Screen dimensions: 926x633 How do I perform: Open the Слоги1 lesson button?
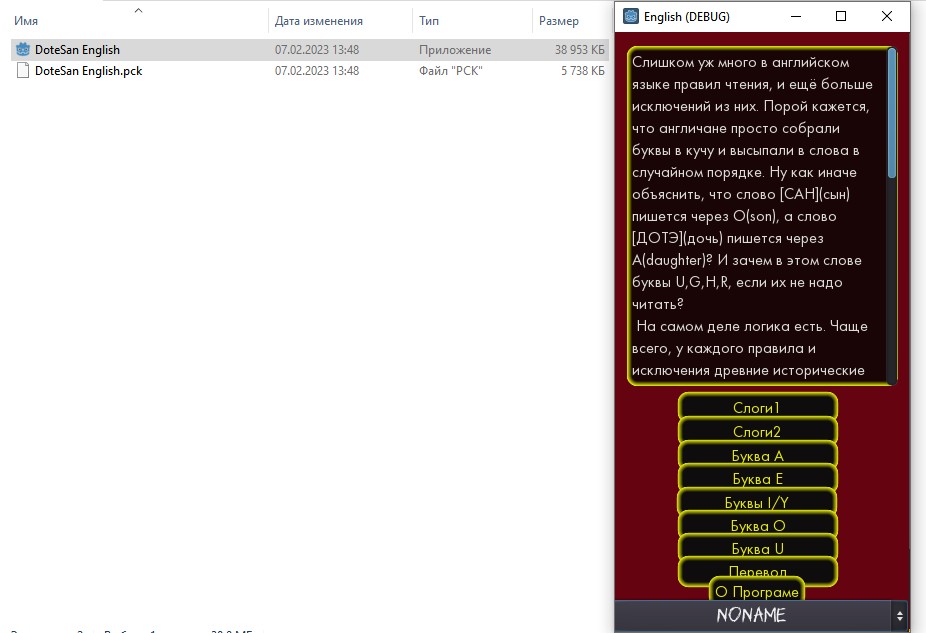[x=757, y=407]
